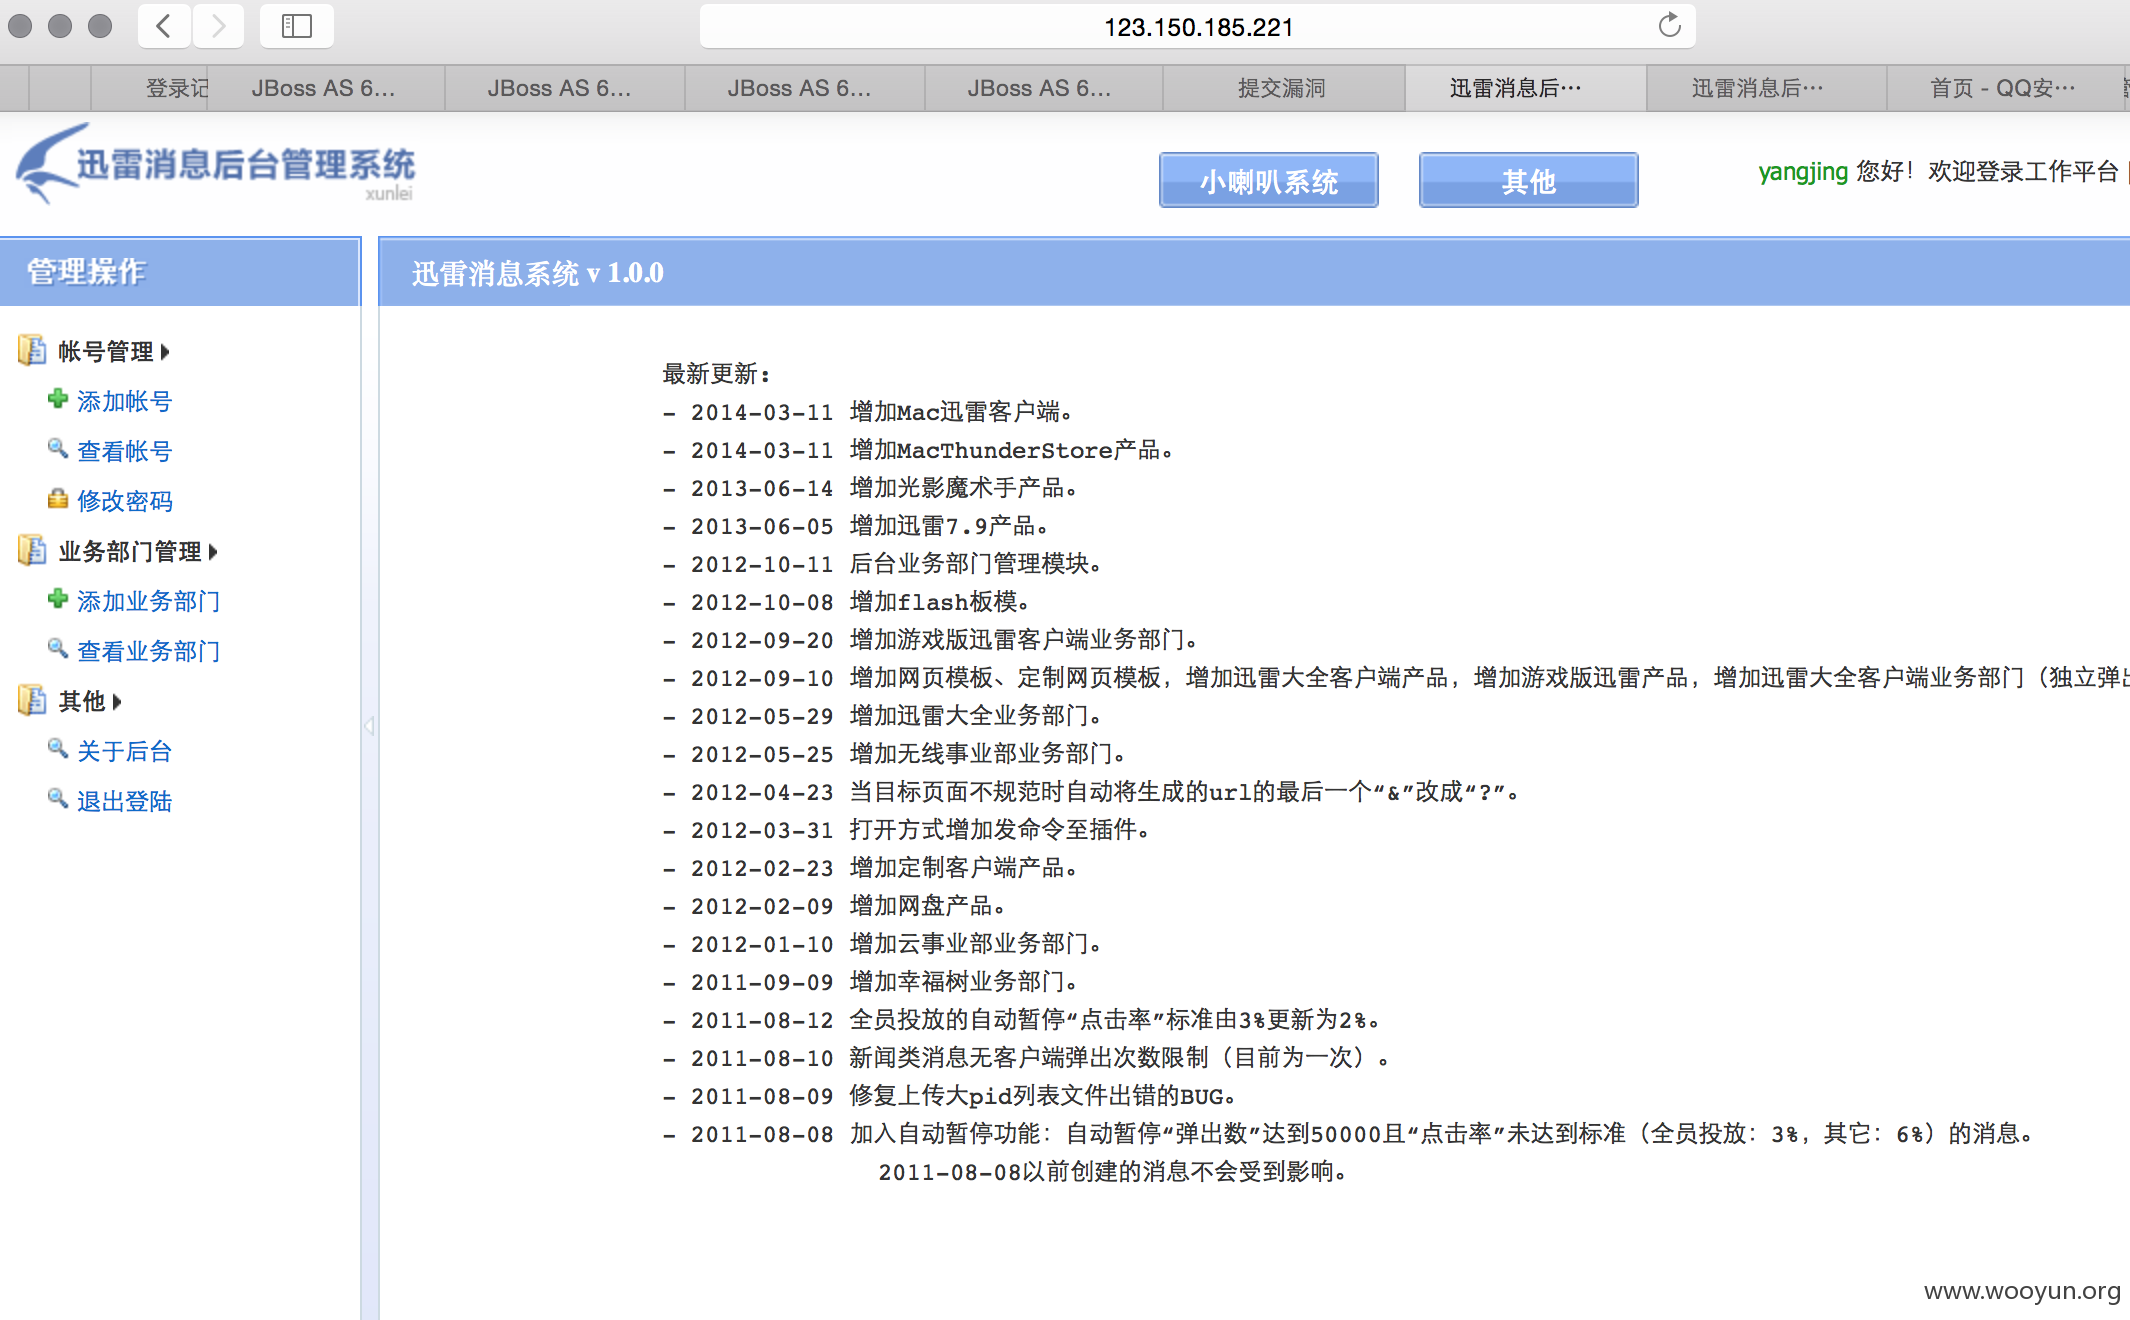The image size is (2130, 1320).
Task: Switch to the fourth JBoss AS 6 tab
Action: tap(1044, 88)
